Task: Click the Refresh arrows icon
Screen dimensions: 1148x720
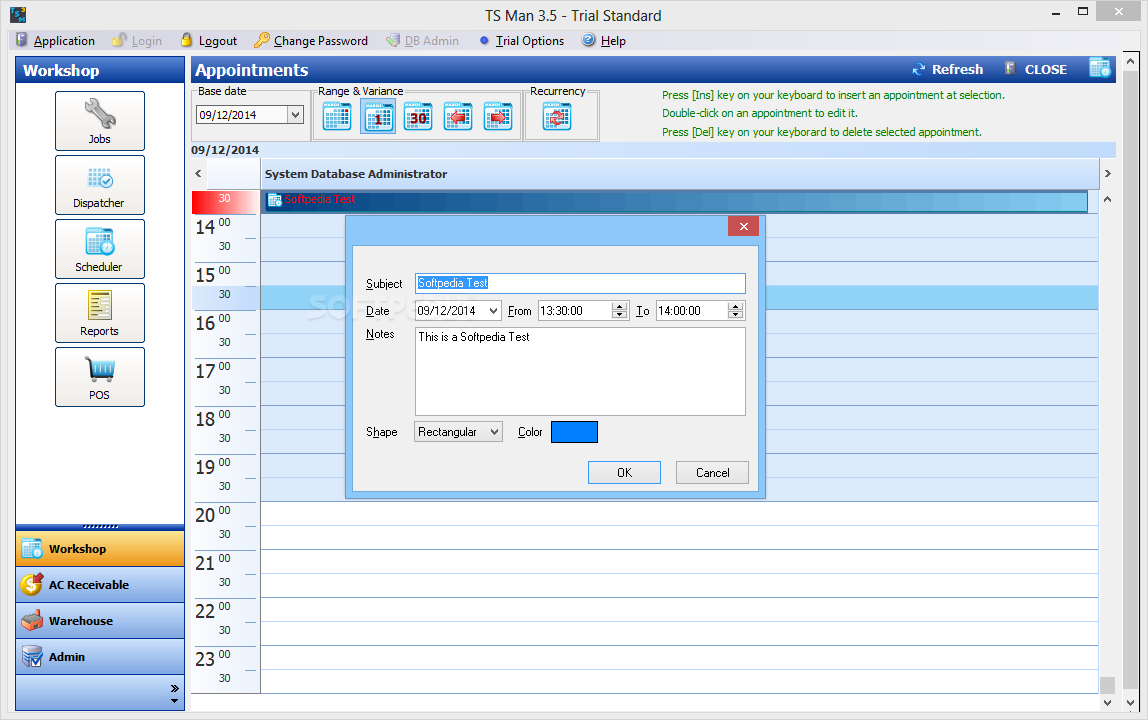Action: 918,70
